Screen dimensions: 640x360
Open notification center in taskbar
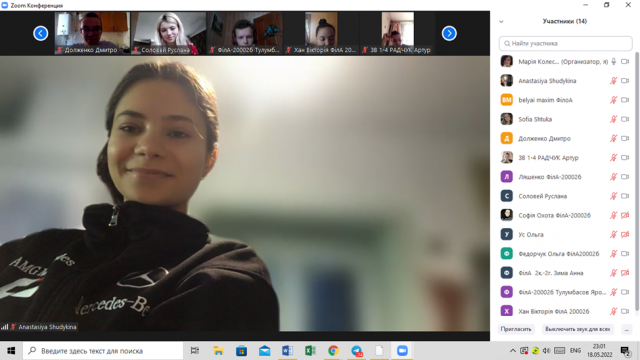click(626, 351)
